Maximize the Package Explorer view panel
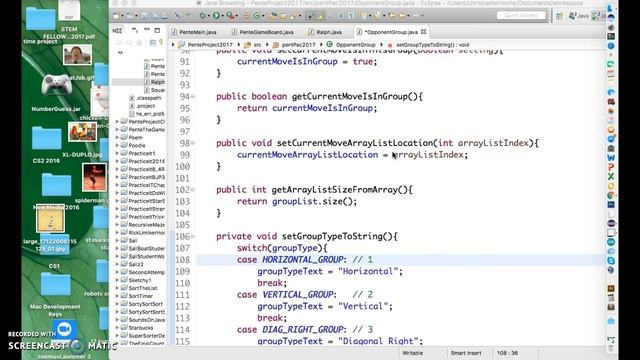 click(157, 30)
